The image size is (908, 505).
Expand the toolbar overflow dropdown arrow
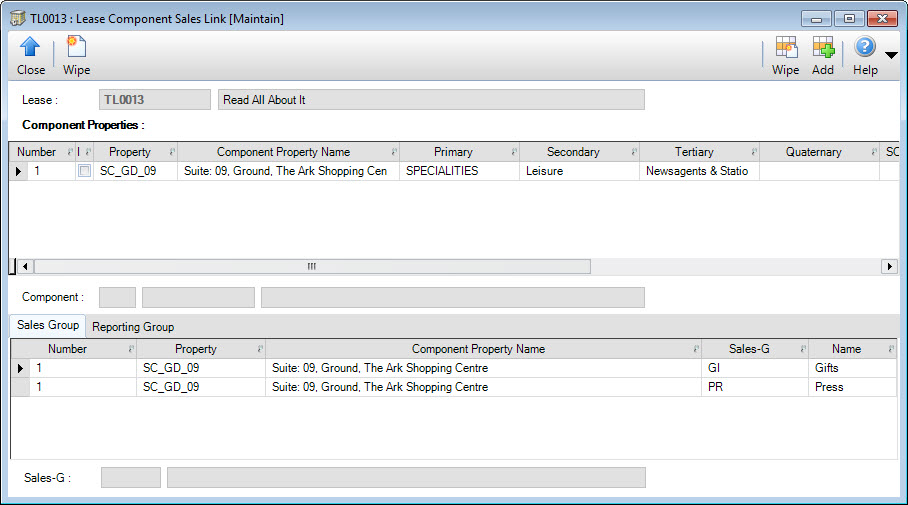[891, 55]
